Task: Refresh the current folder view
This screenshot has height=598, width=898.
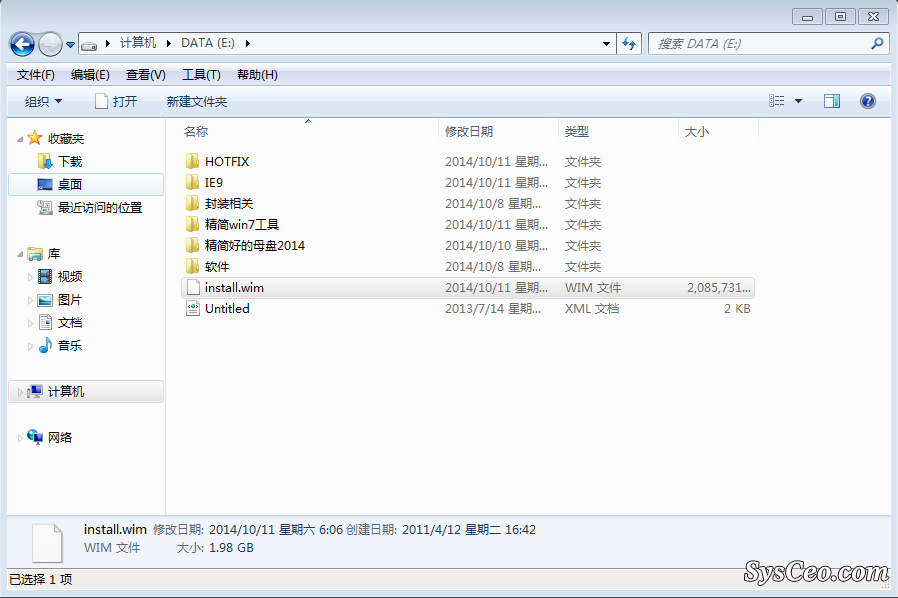Action: pyautogui.click(x=629, y=44)
